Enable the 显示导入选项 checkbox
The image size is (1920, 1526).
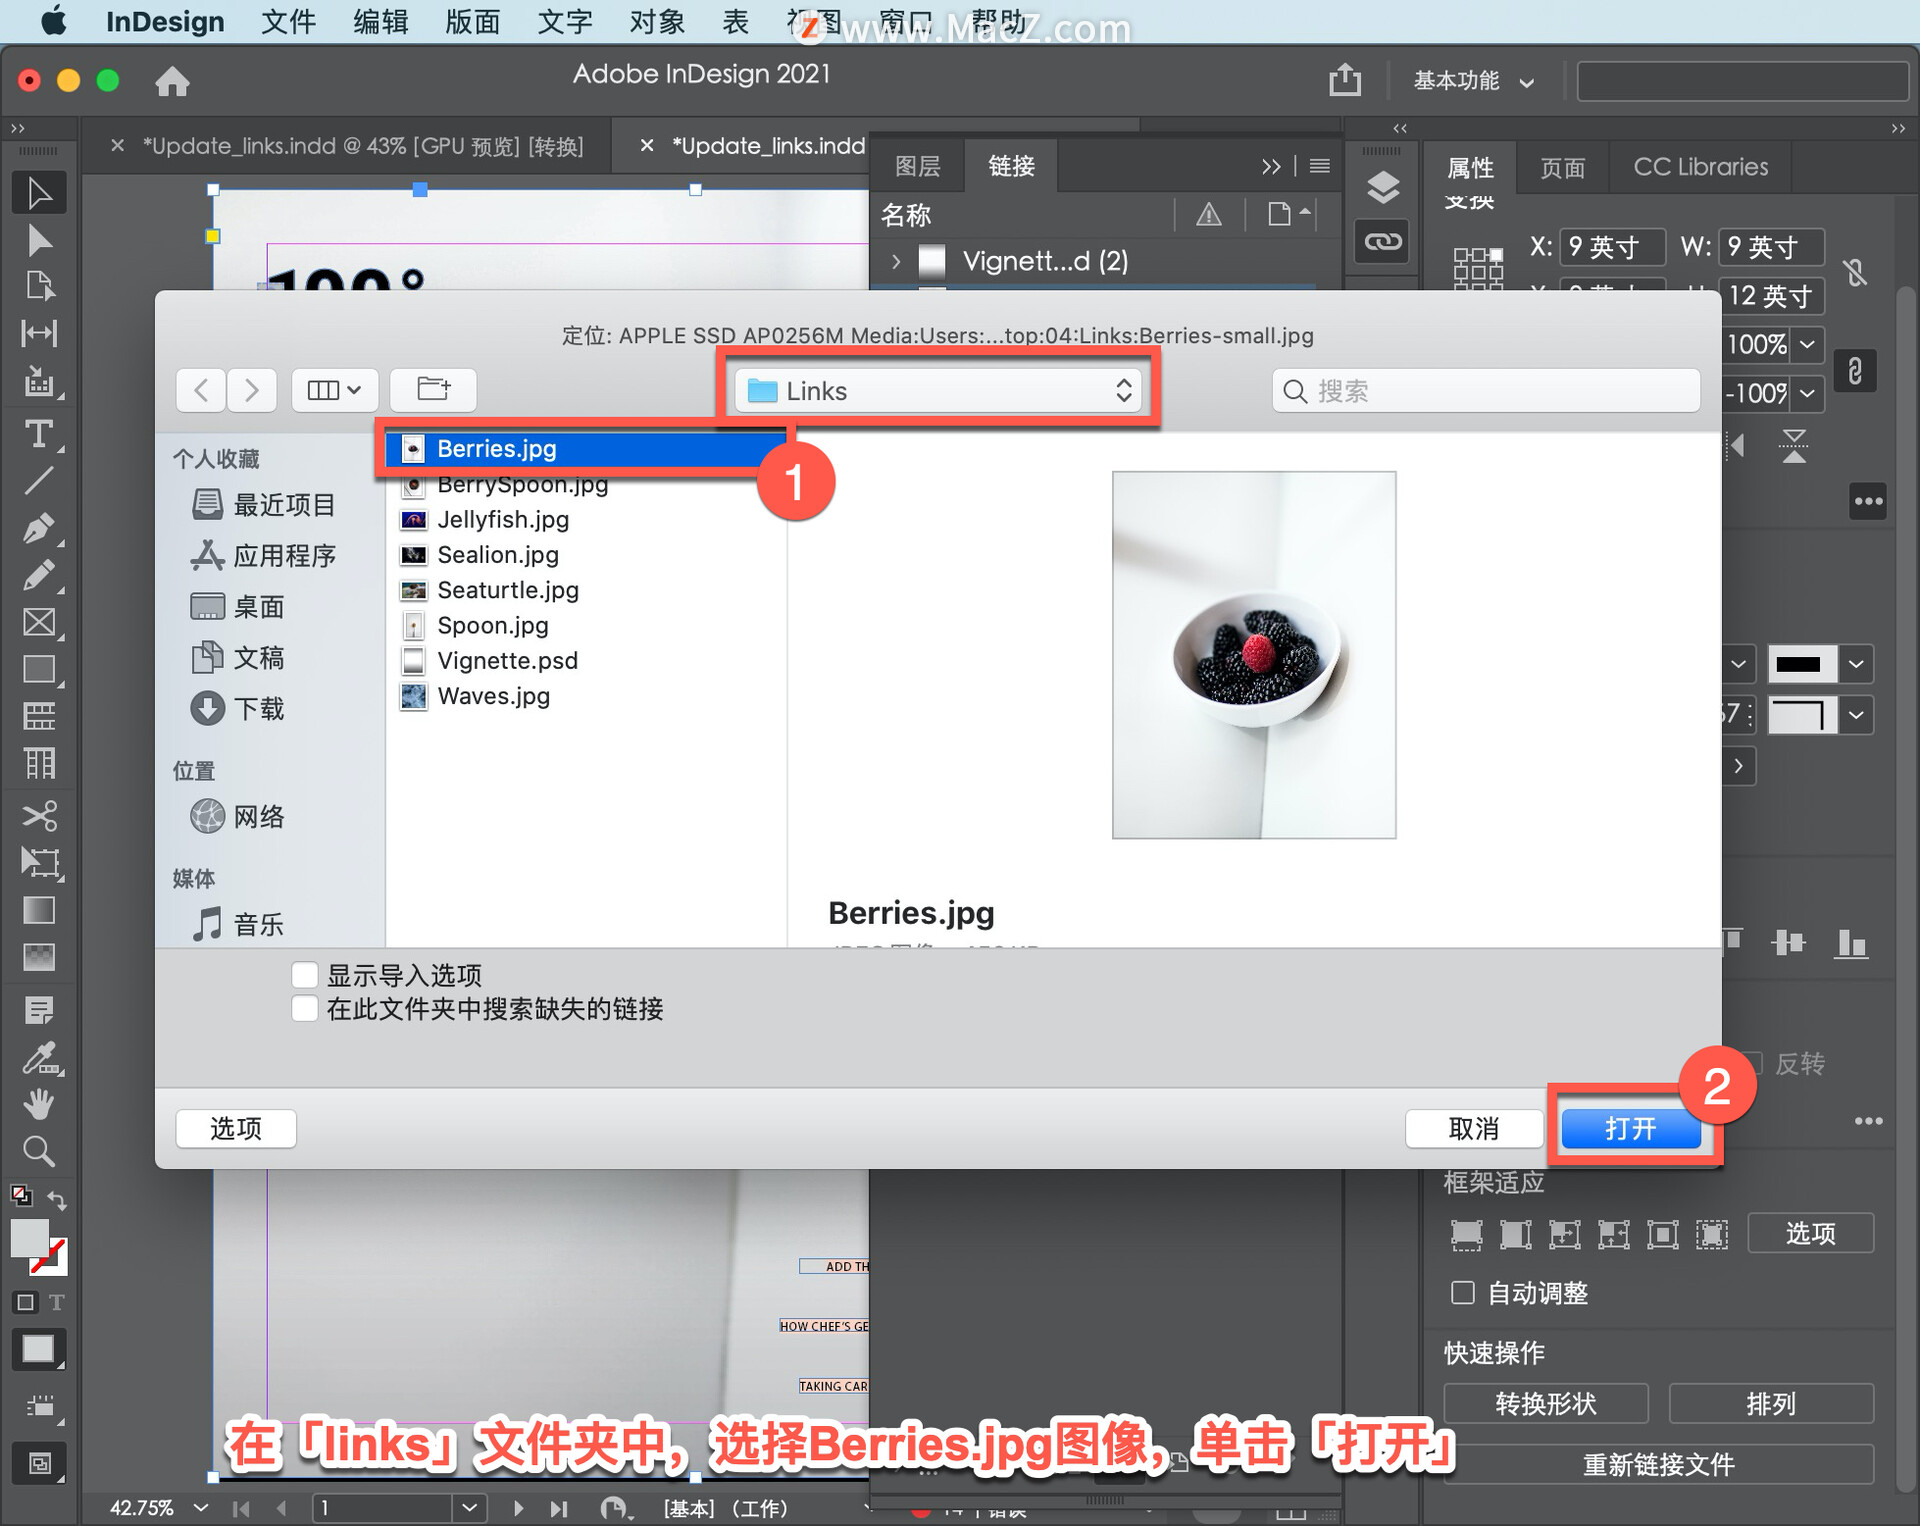coord(305,974)
